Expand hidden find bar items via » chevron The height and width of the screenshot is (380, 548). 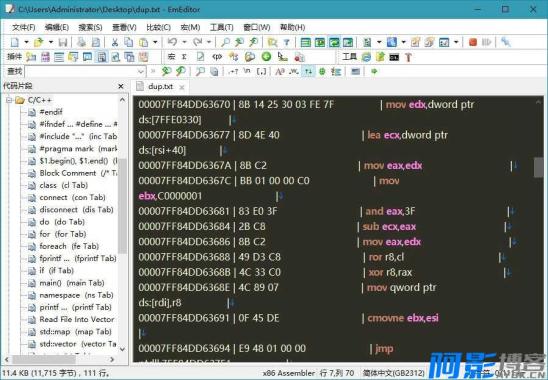tap(153, 71)
